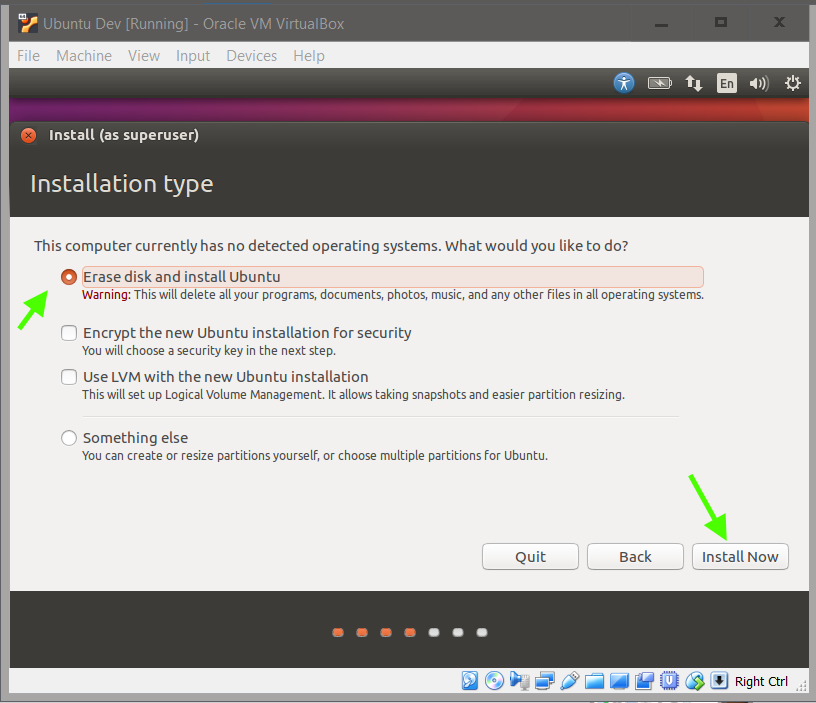This screenshot has height=703, width=816.
Task: Open the Input menu
Action: (193, 56)
